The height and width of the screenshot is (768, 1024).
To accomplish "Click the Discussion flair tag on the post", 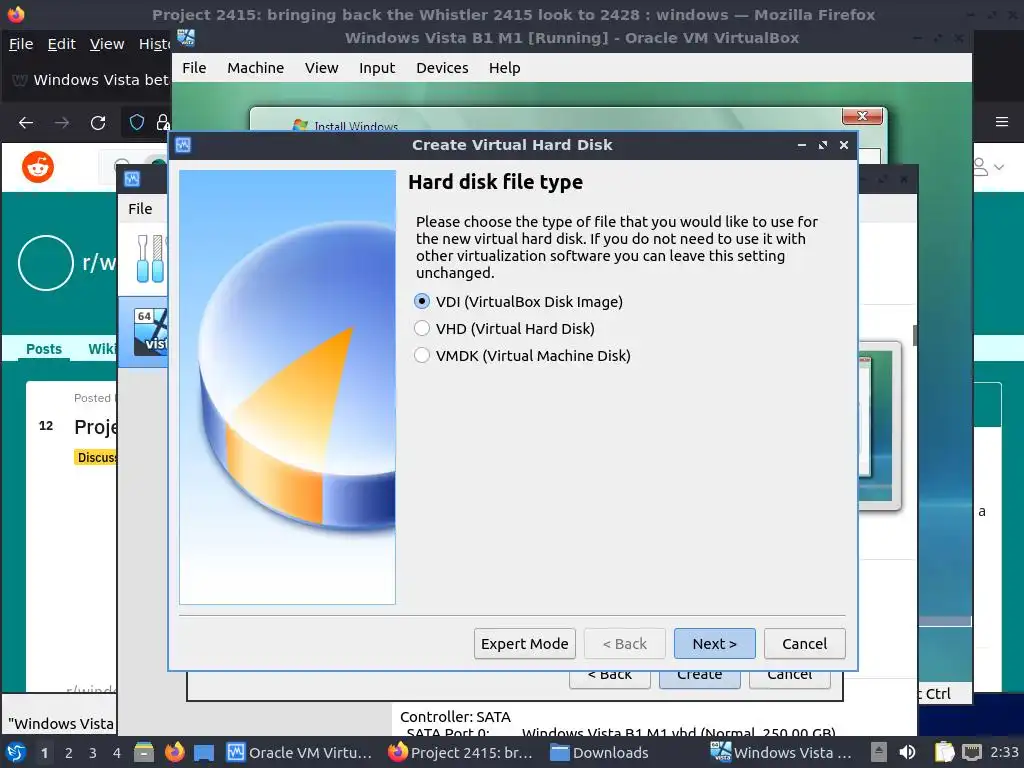I will point(96,457).
